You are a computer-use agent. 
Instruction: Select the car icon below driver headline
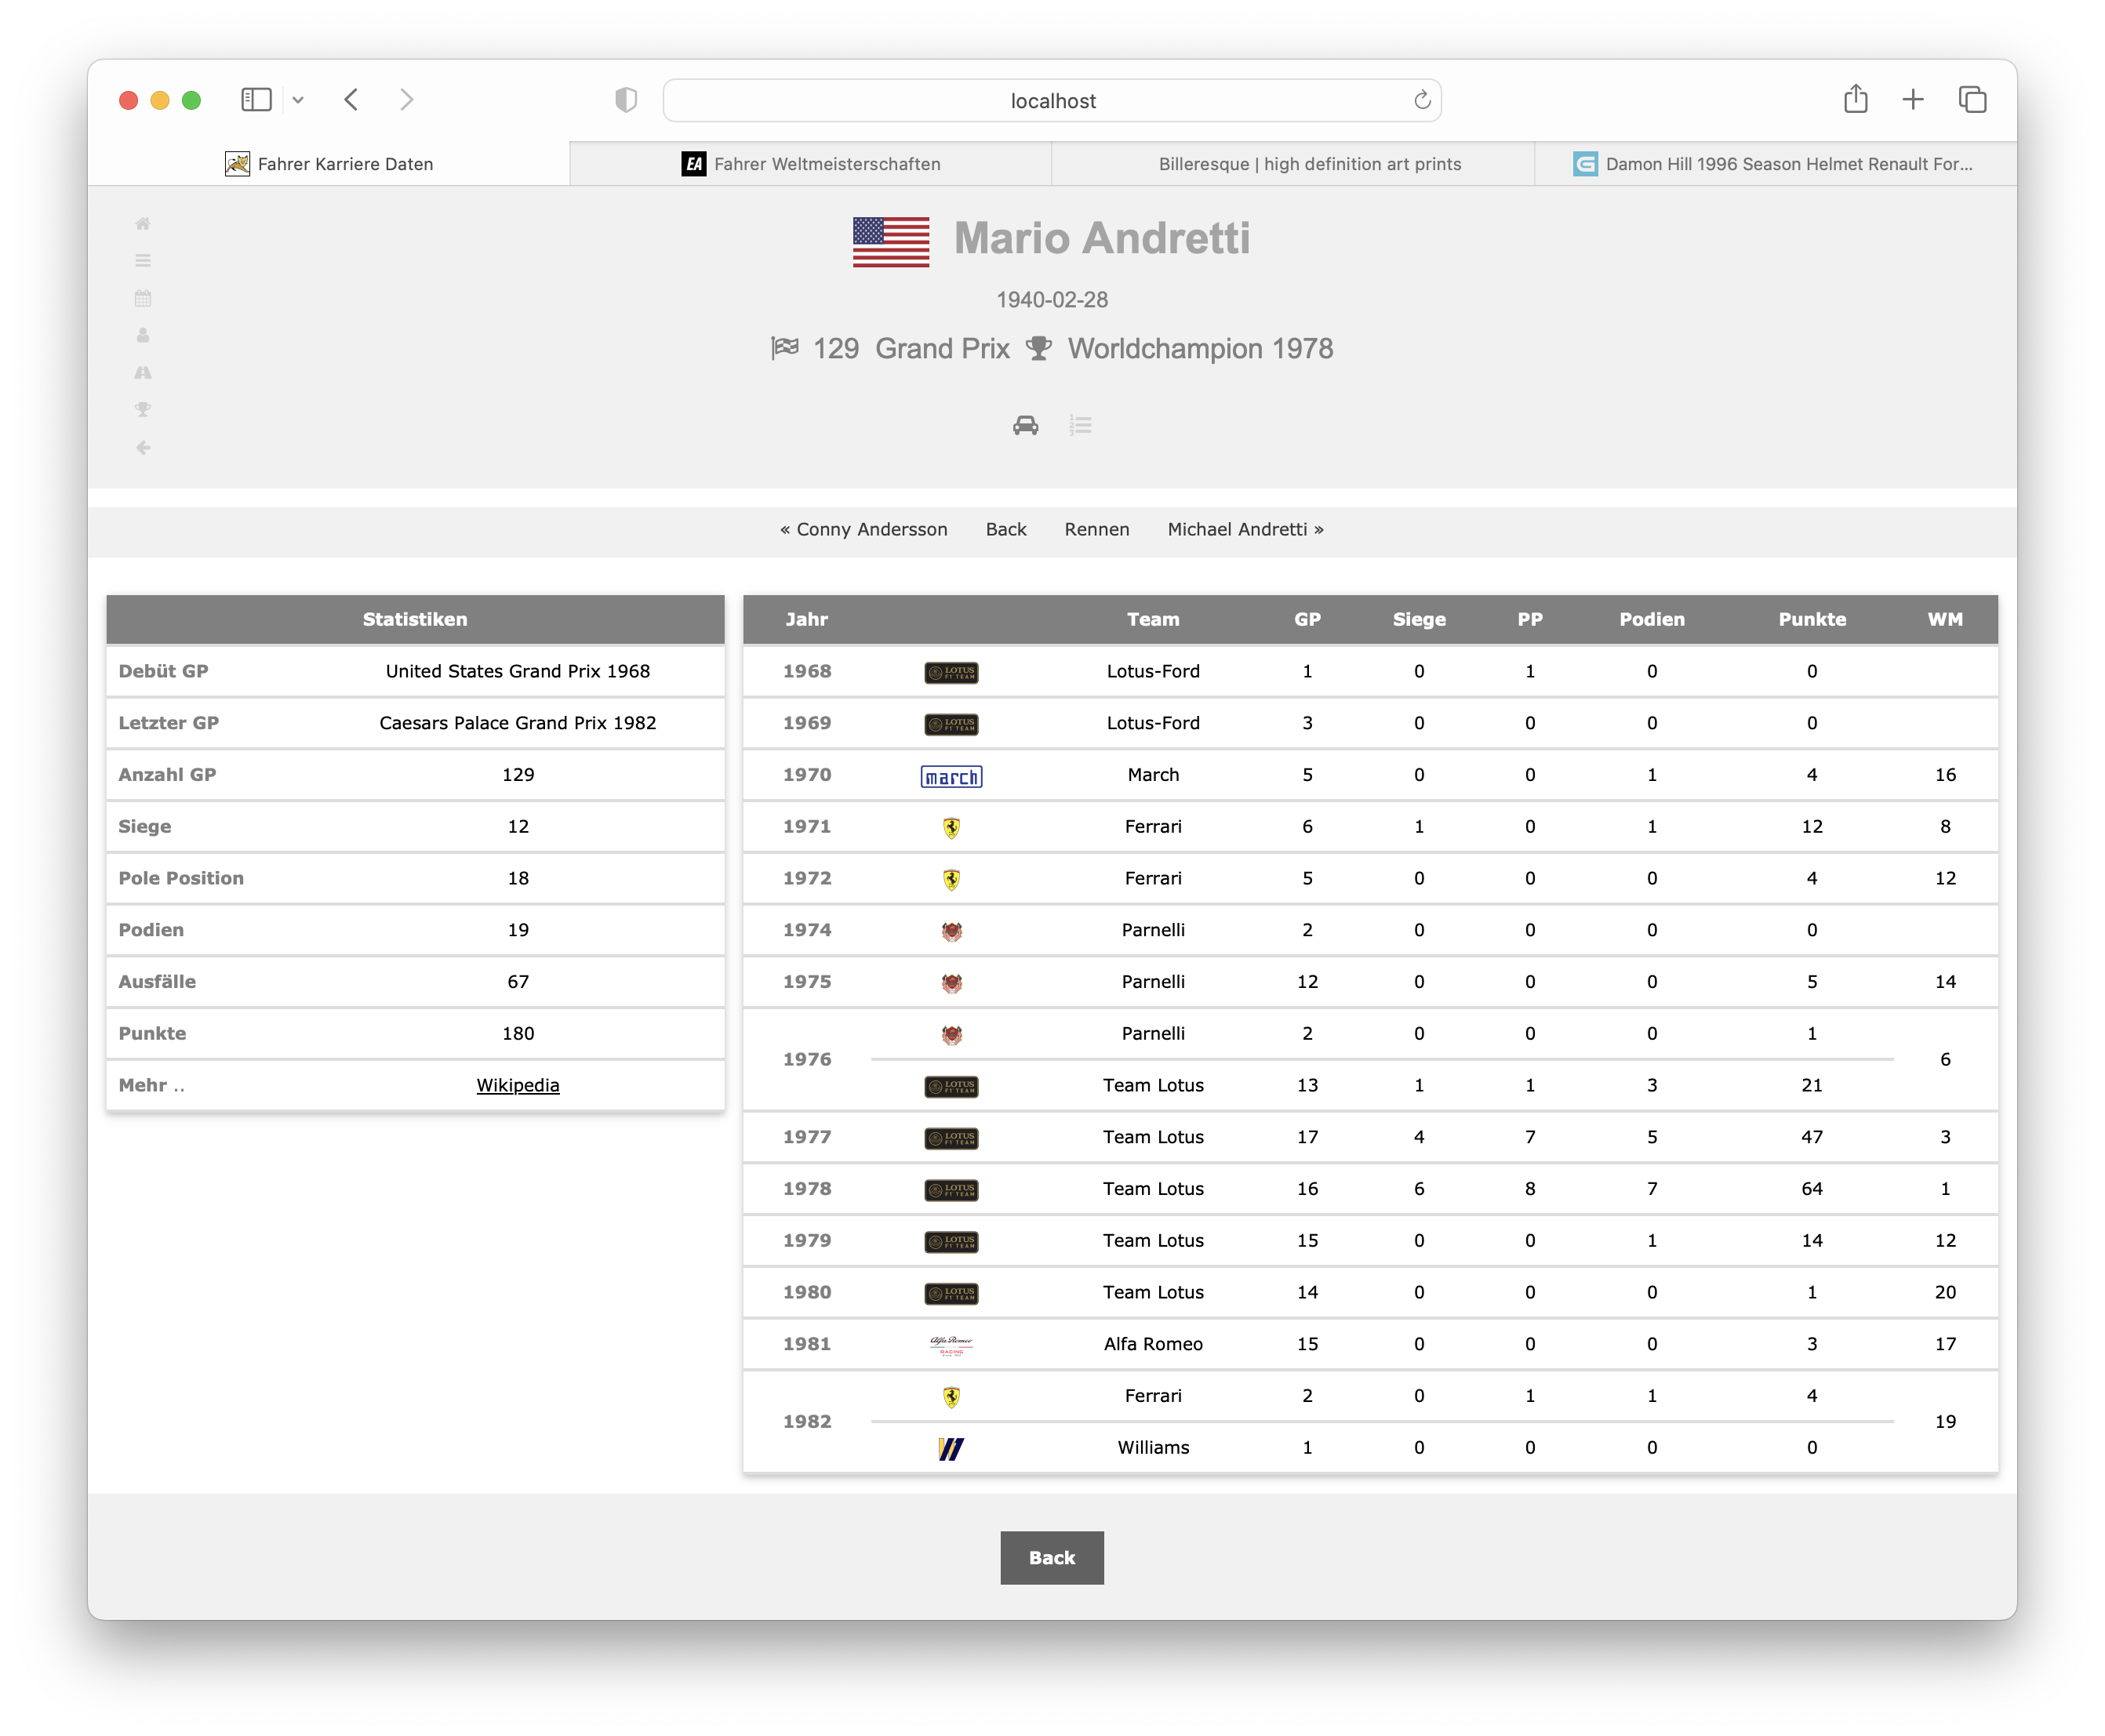1025,425
